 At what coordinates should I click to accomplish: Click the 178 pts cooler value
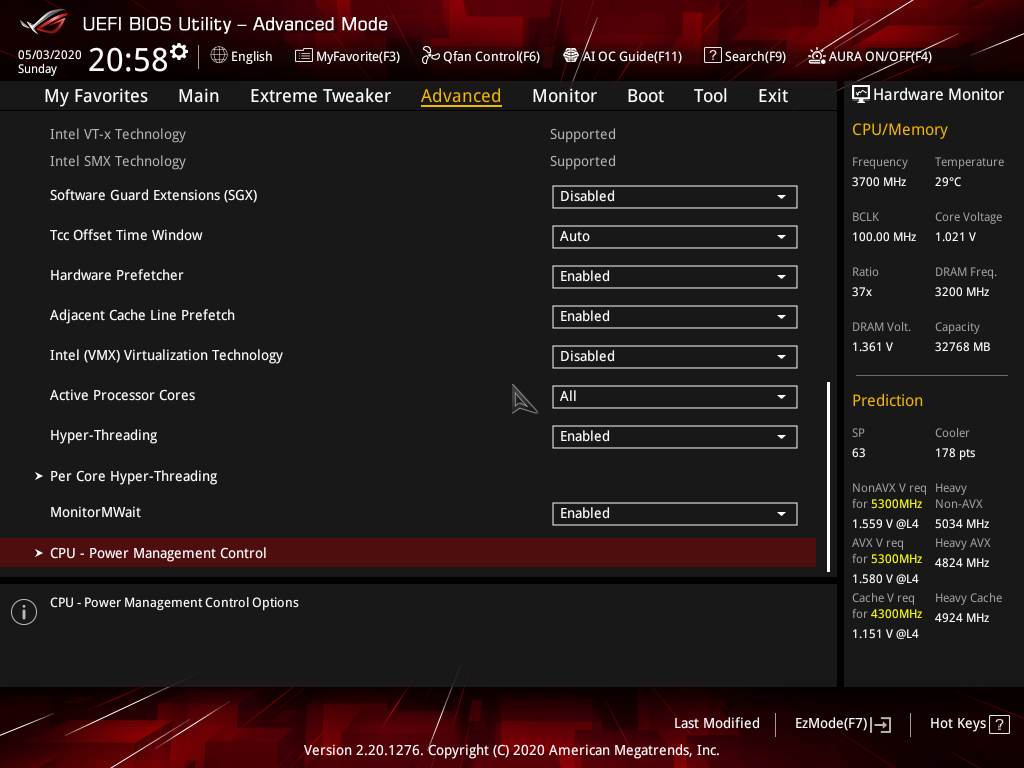click(x=955, y=453)
